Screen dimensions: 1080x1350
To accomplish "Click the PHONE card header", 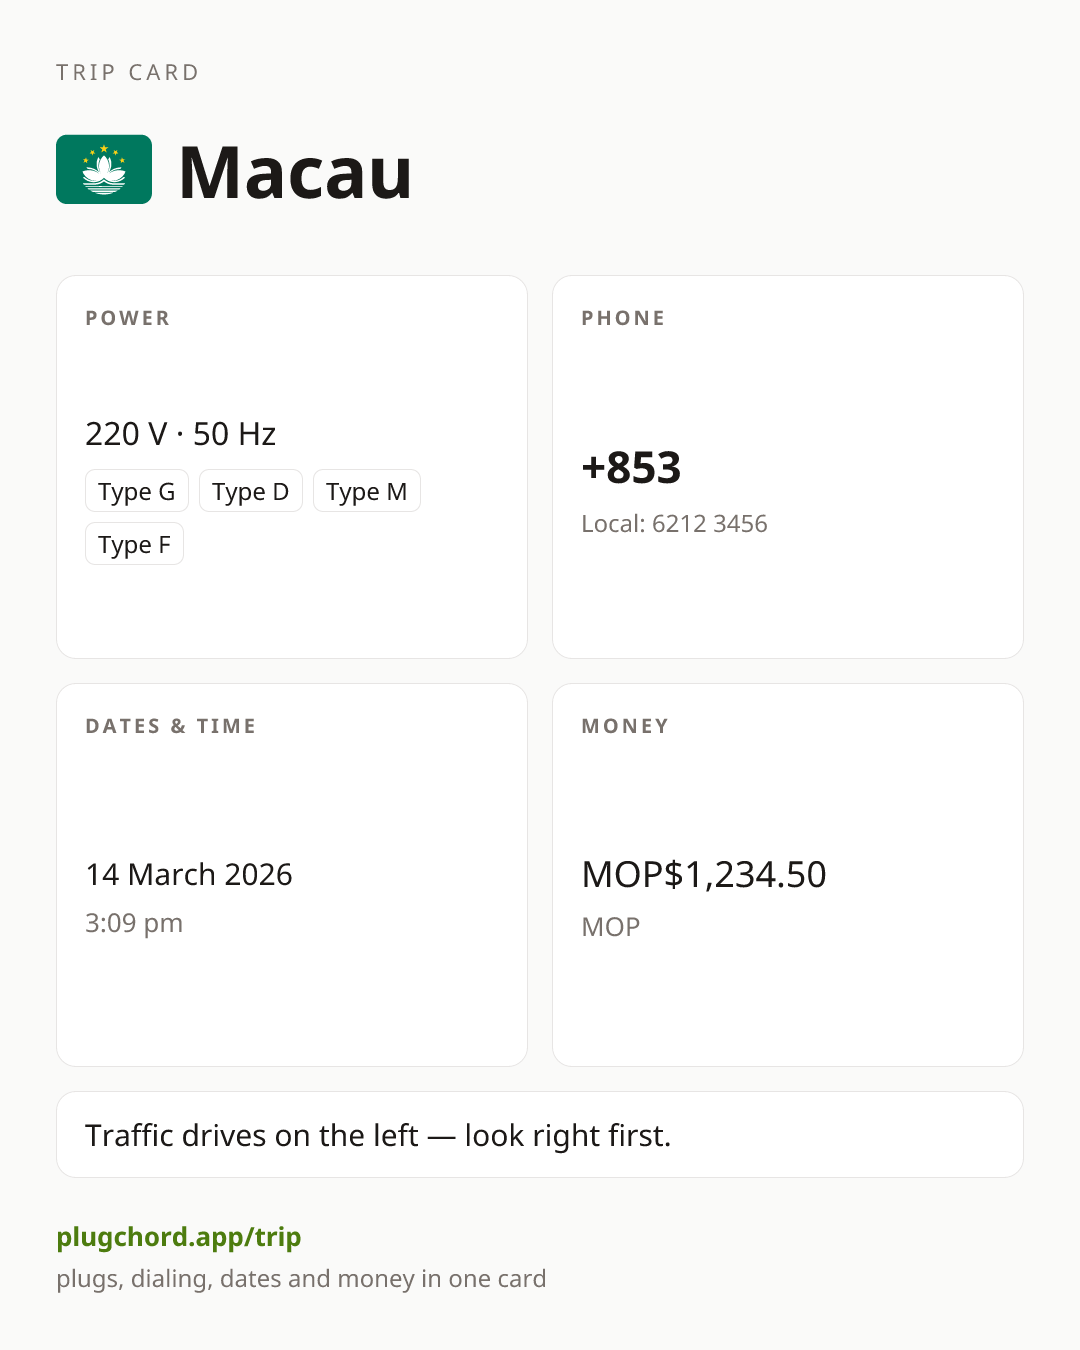I will click(624, 318).
